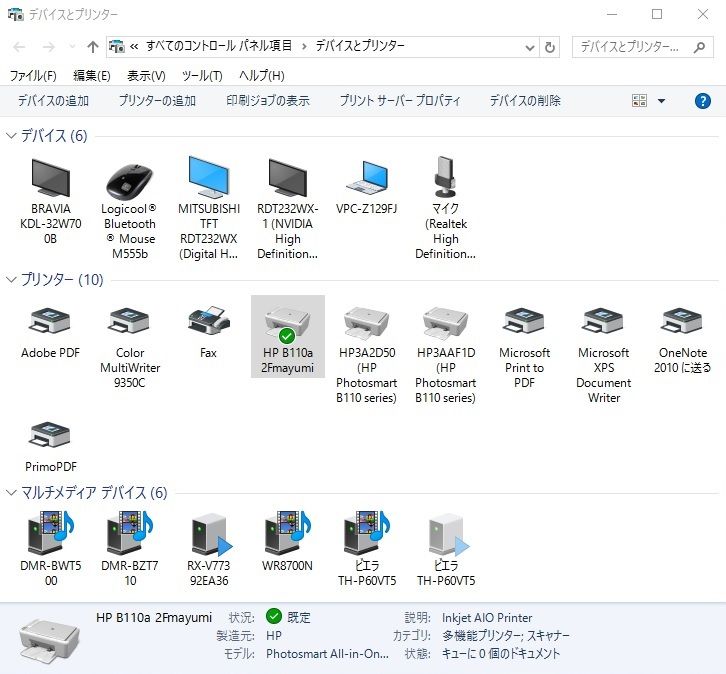726x674 pixels.
Task: Select the RDT232WX-1 NVIDIA High Definition icon
Action: coord(288,178)
